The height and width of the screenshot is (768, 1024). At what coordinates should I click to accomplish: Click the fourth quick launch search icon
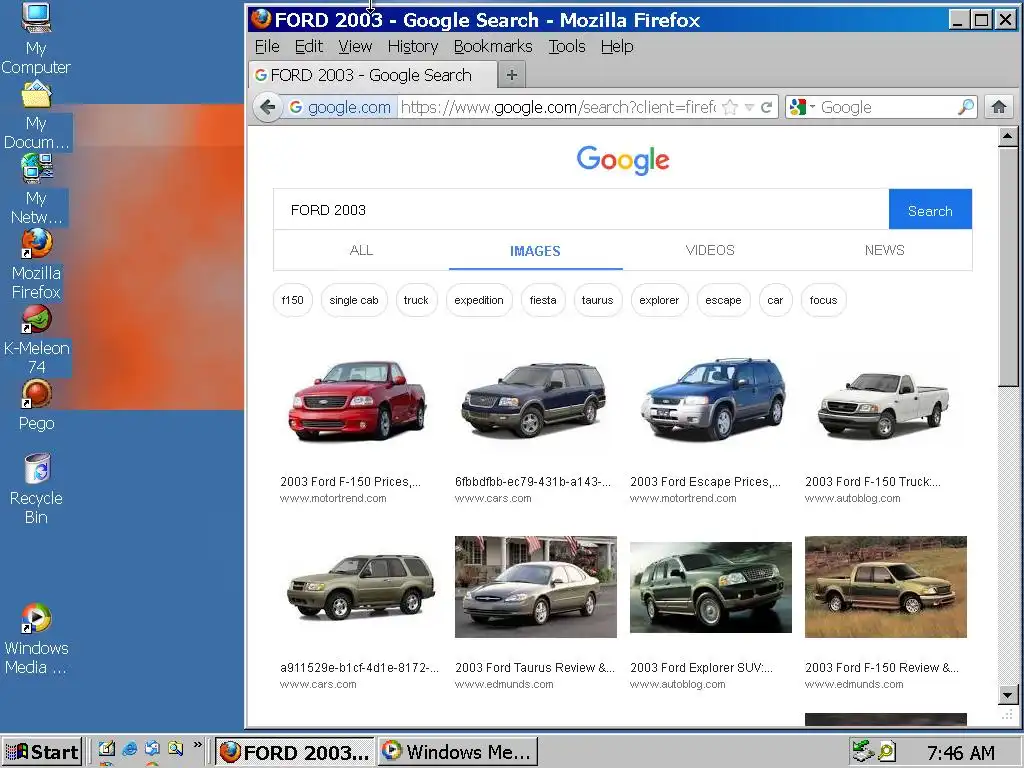pyautogui.click(x=175, y=749)
